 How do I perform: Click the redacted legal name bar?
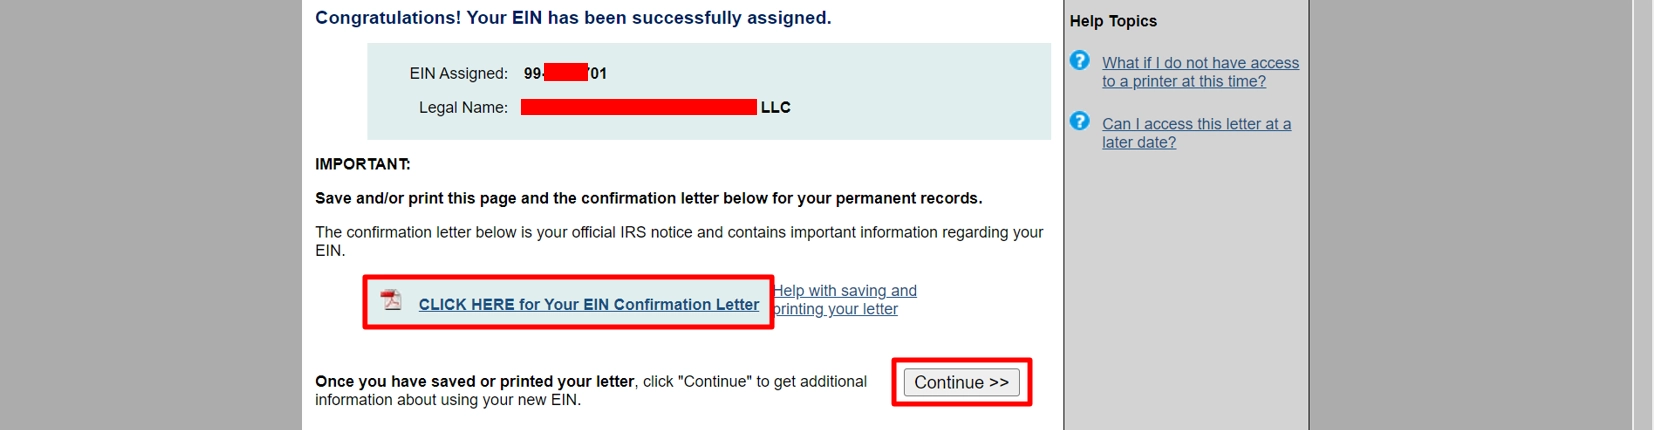coord(638,107)
